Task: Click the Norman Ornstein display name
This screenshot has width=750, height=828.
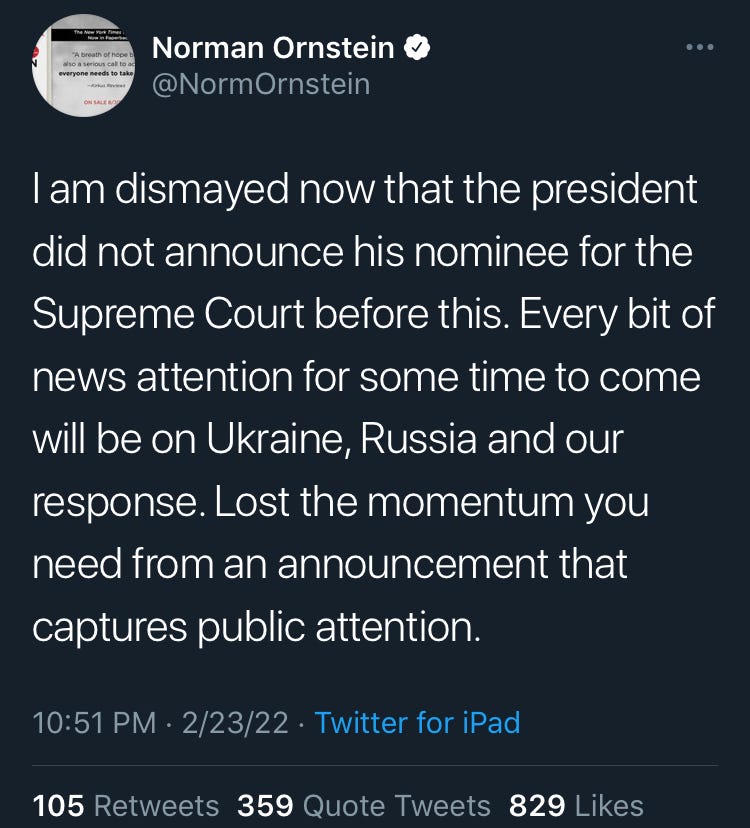Action: pos(273,48)
